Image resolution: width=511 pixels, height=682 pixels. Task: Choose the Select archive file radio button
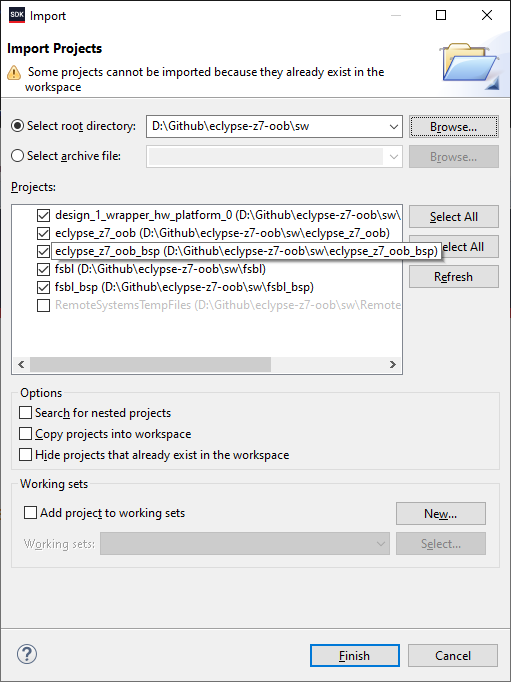[x=17, y=156]
